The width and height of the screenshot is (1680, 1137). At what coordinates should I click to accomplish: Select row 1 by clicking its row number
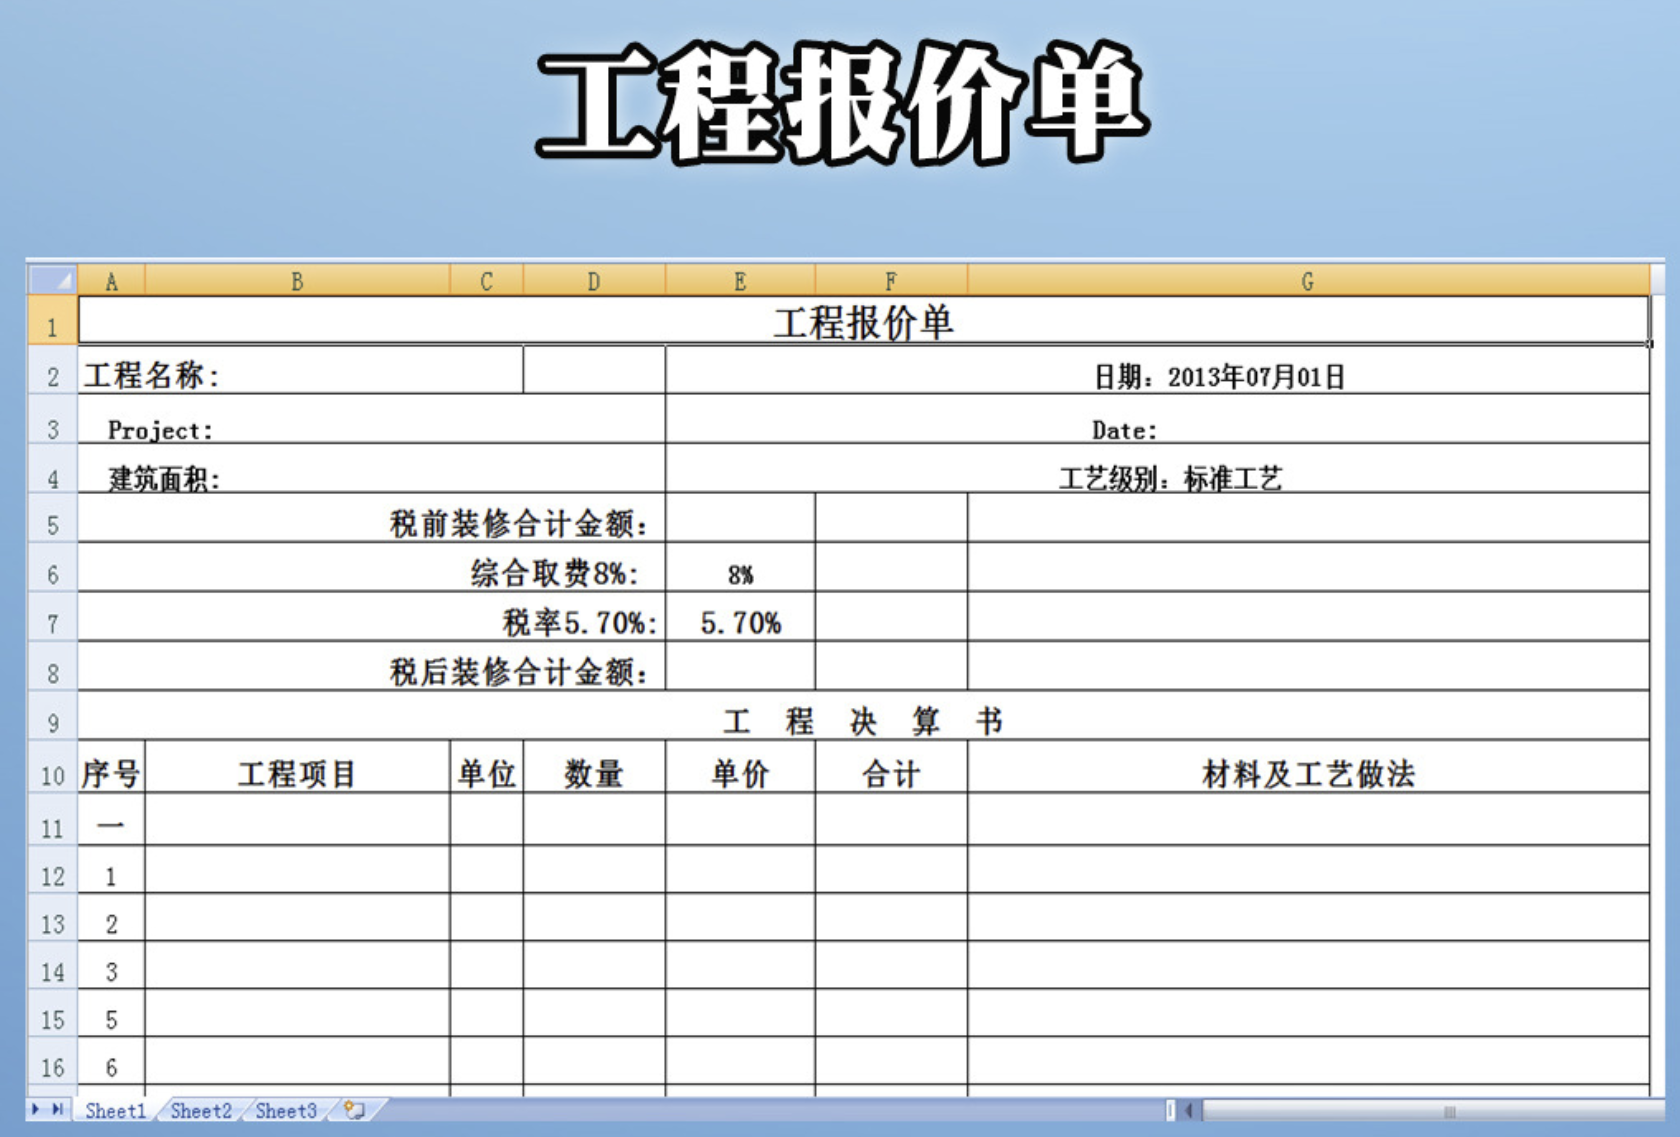(51, 322)
